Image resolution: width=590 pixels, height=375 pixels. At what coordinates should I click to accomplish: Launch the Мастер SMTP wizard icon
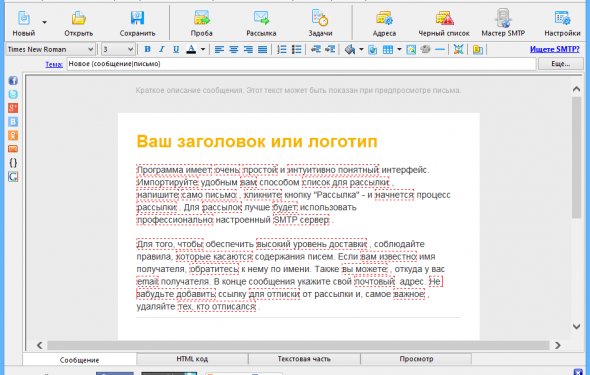pyautogui.click(x=503, y=18)
